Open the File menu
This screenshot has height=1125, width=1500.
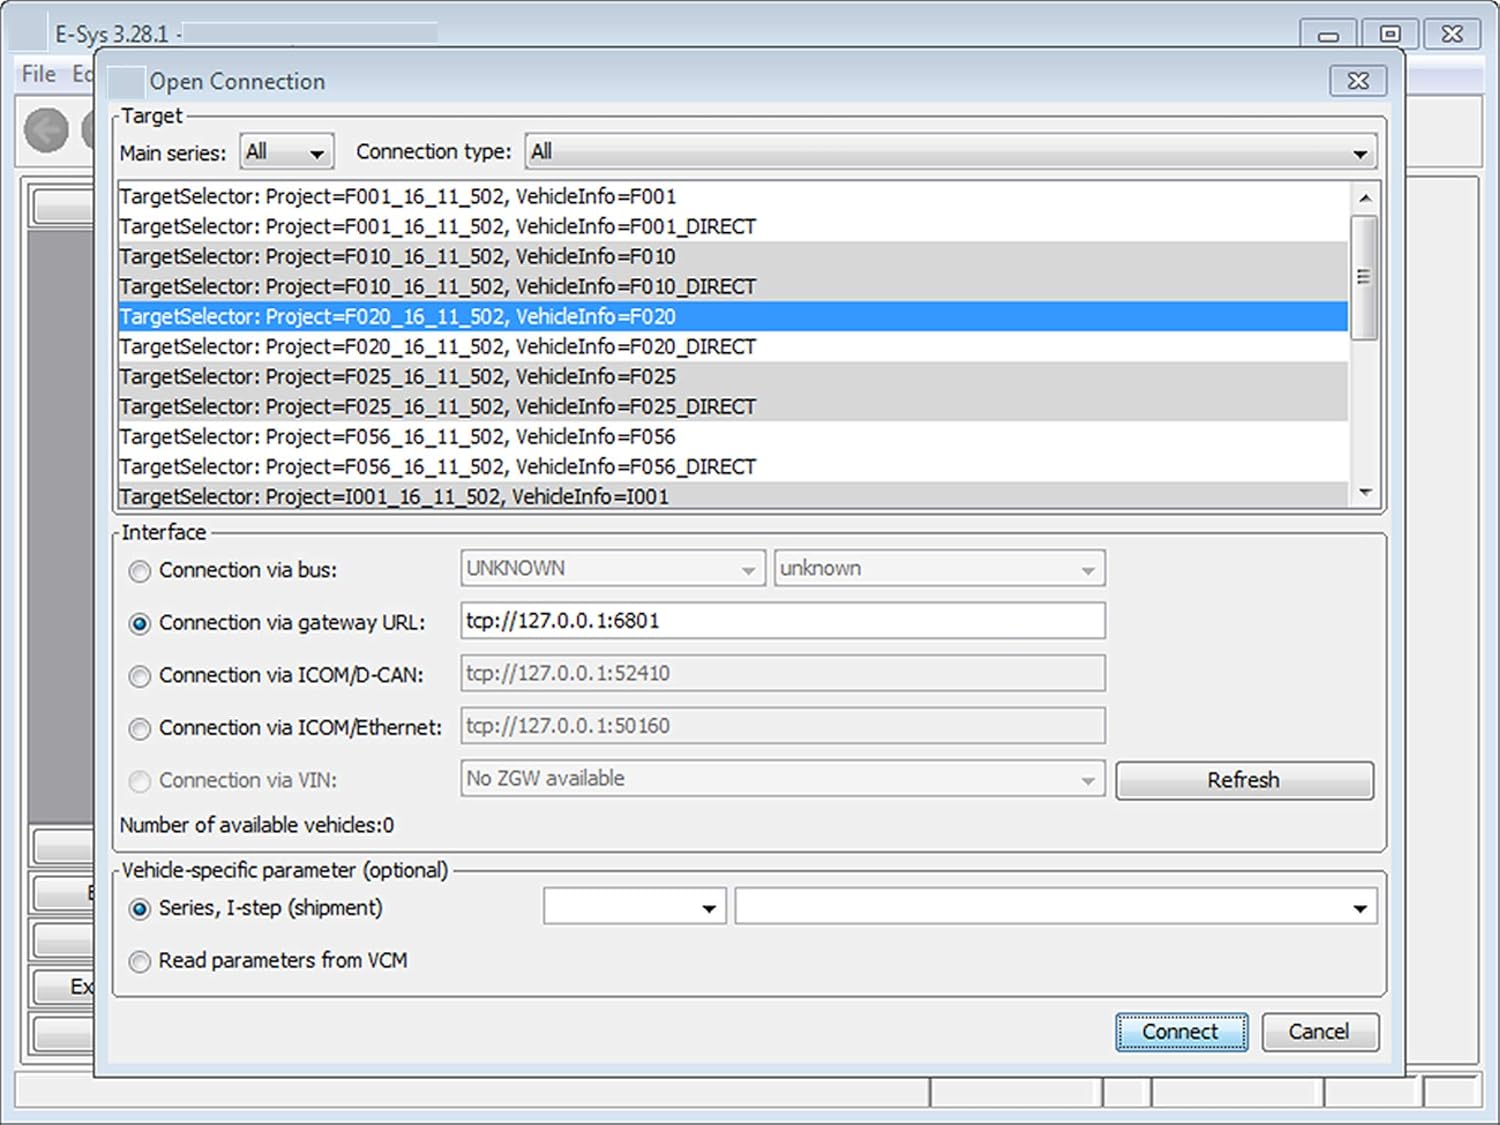pyautogui.click(x=39, y=74)
